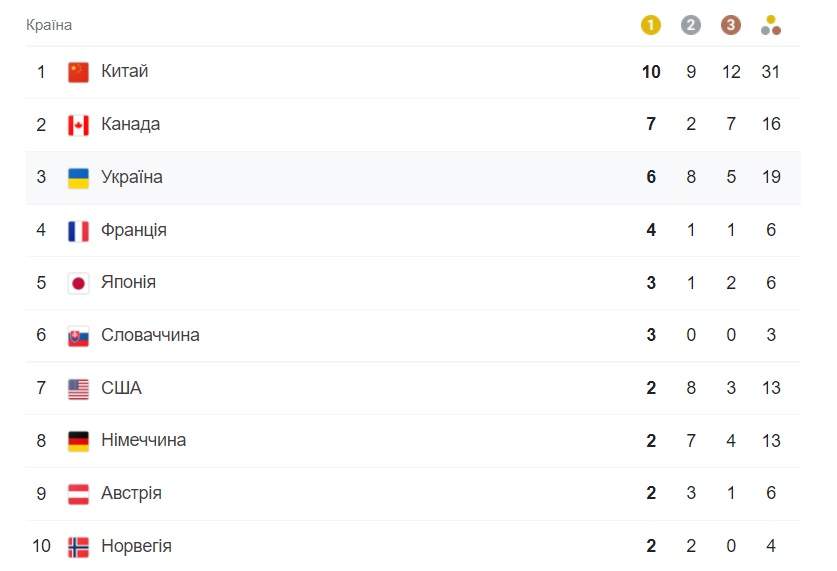The width and height of the screenshot is (837, 571).
Task: Click the Slovakia flag icon
Action: (x=78, y=336)
